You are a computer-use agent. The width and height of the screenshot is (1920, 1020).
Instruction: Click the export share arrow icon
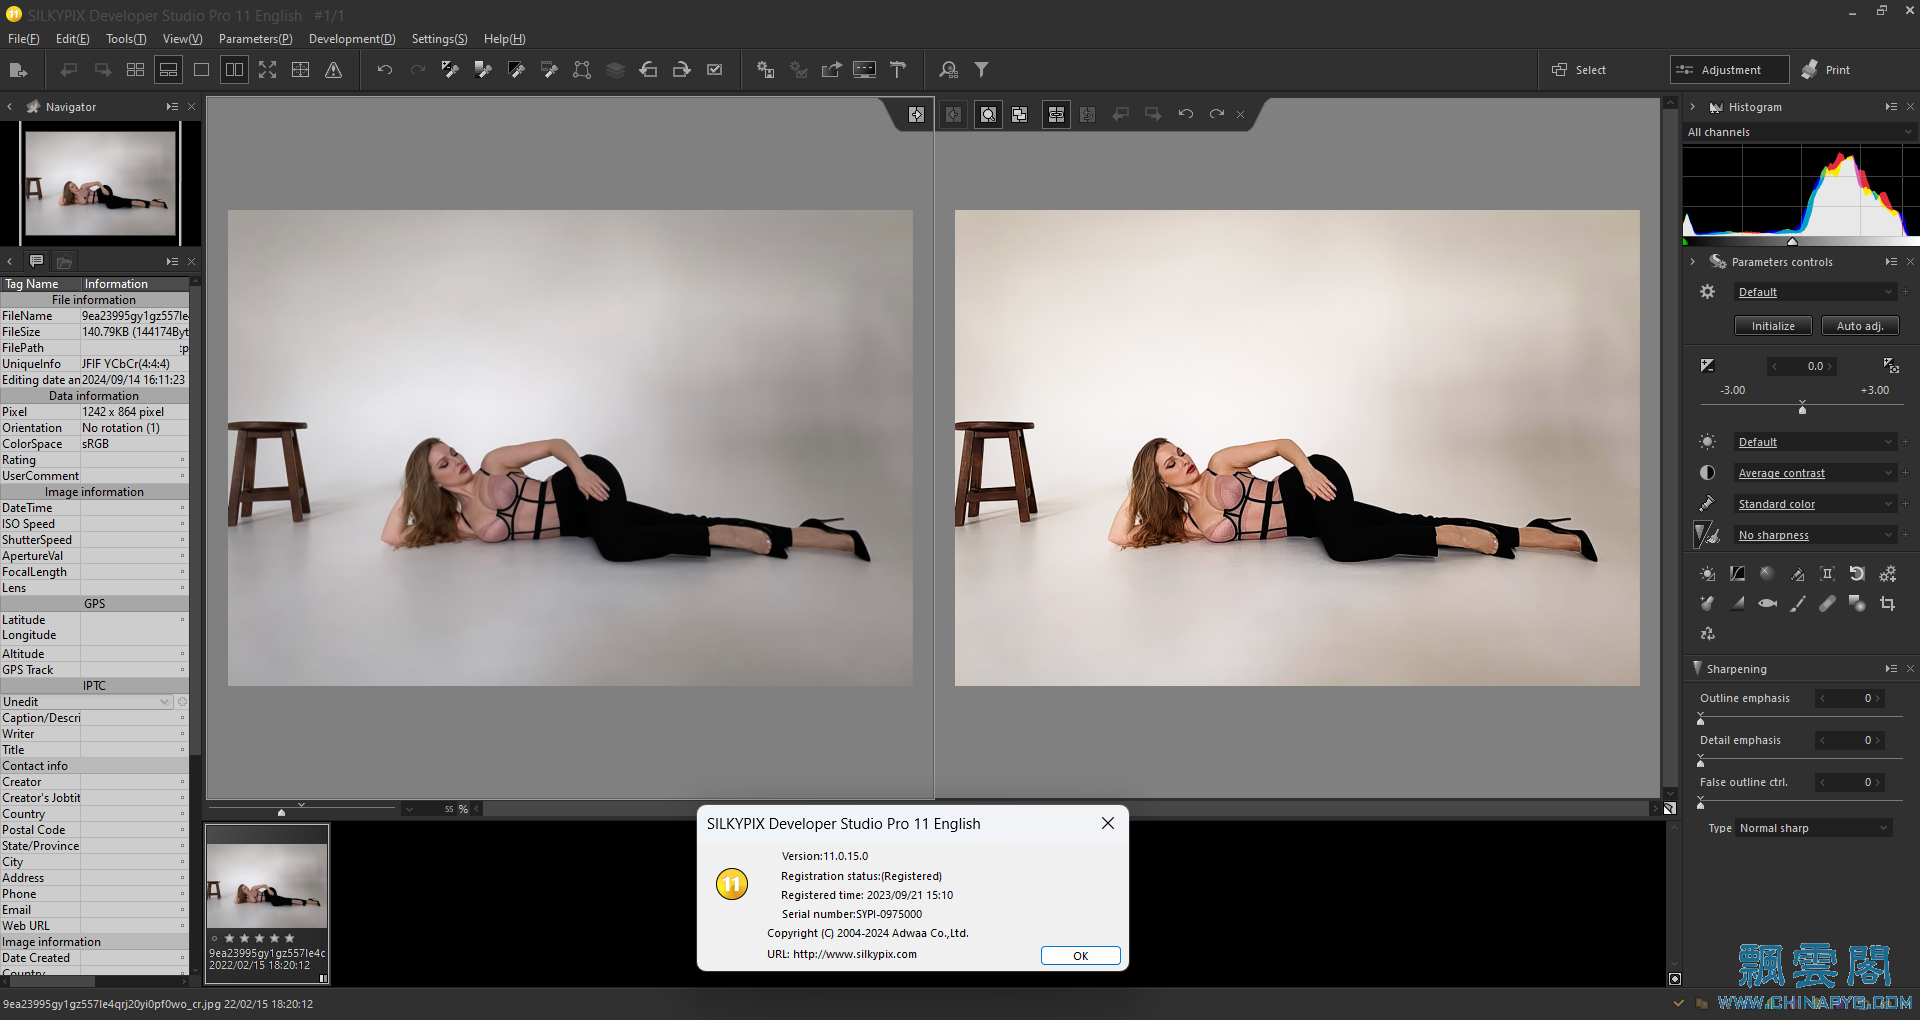coord(831,70)
